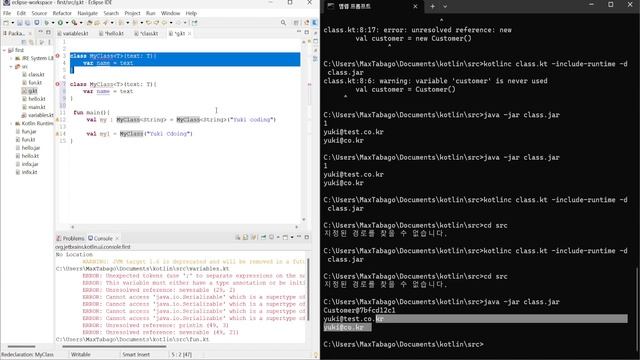Collapse the 'first' project node
This screenshot has width=640, height=360.
[x=4, y=50]
